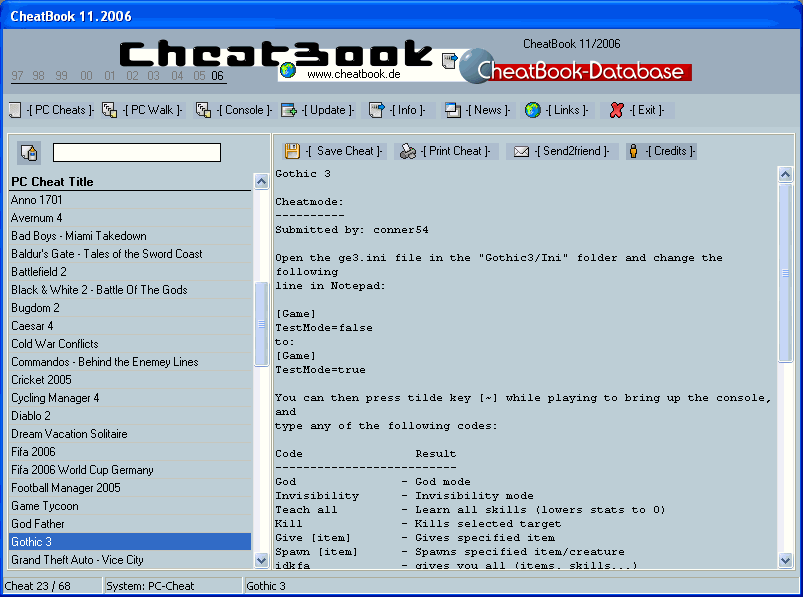Open Commandos - Behind the Enemey Lines

(x=130, y=361)
